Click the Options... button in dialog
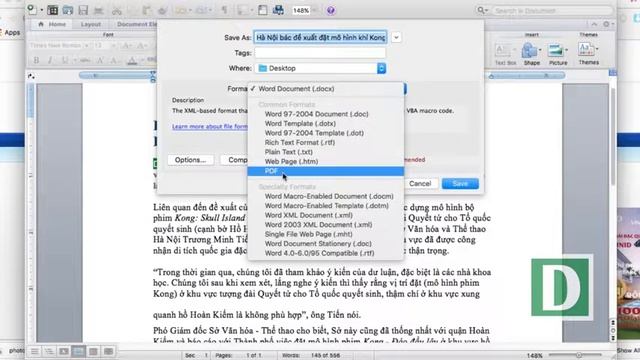640x360 pixels. (191, 160)
